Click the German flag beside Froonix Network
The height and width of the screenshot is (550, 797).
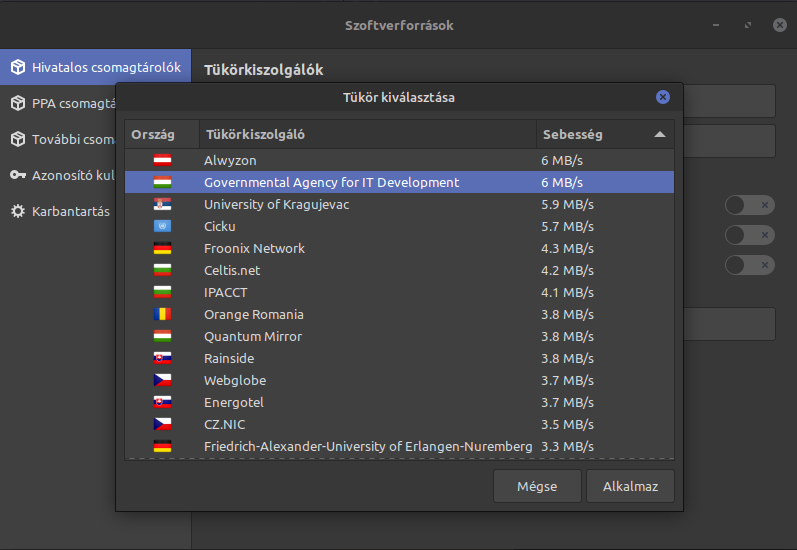coord(162,248)
